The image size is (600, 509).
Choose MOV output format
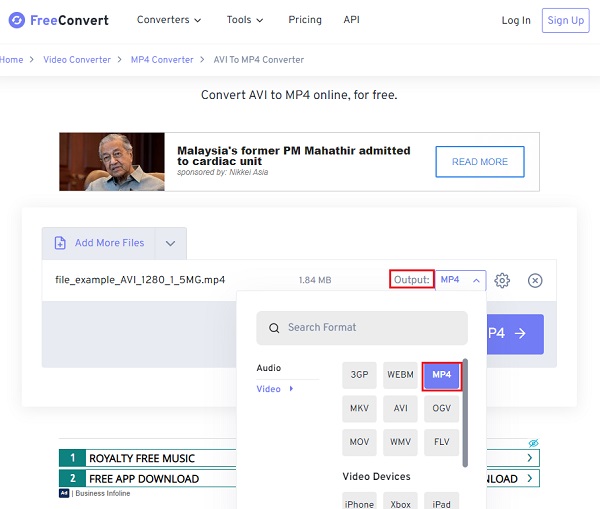(x=359, y=442)
